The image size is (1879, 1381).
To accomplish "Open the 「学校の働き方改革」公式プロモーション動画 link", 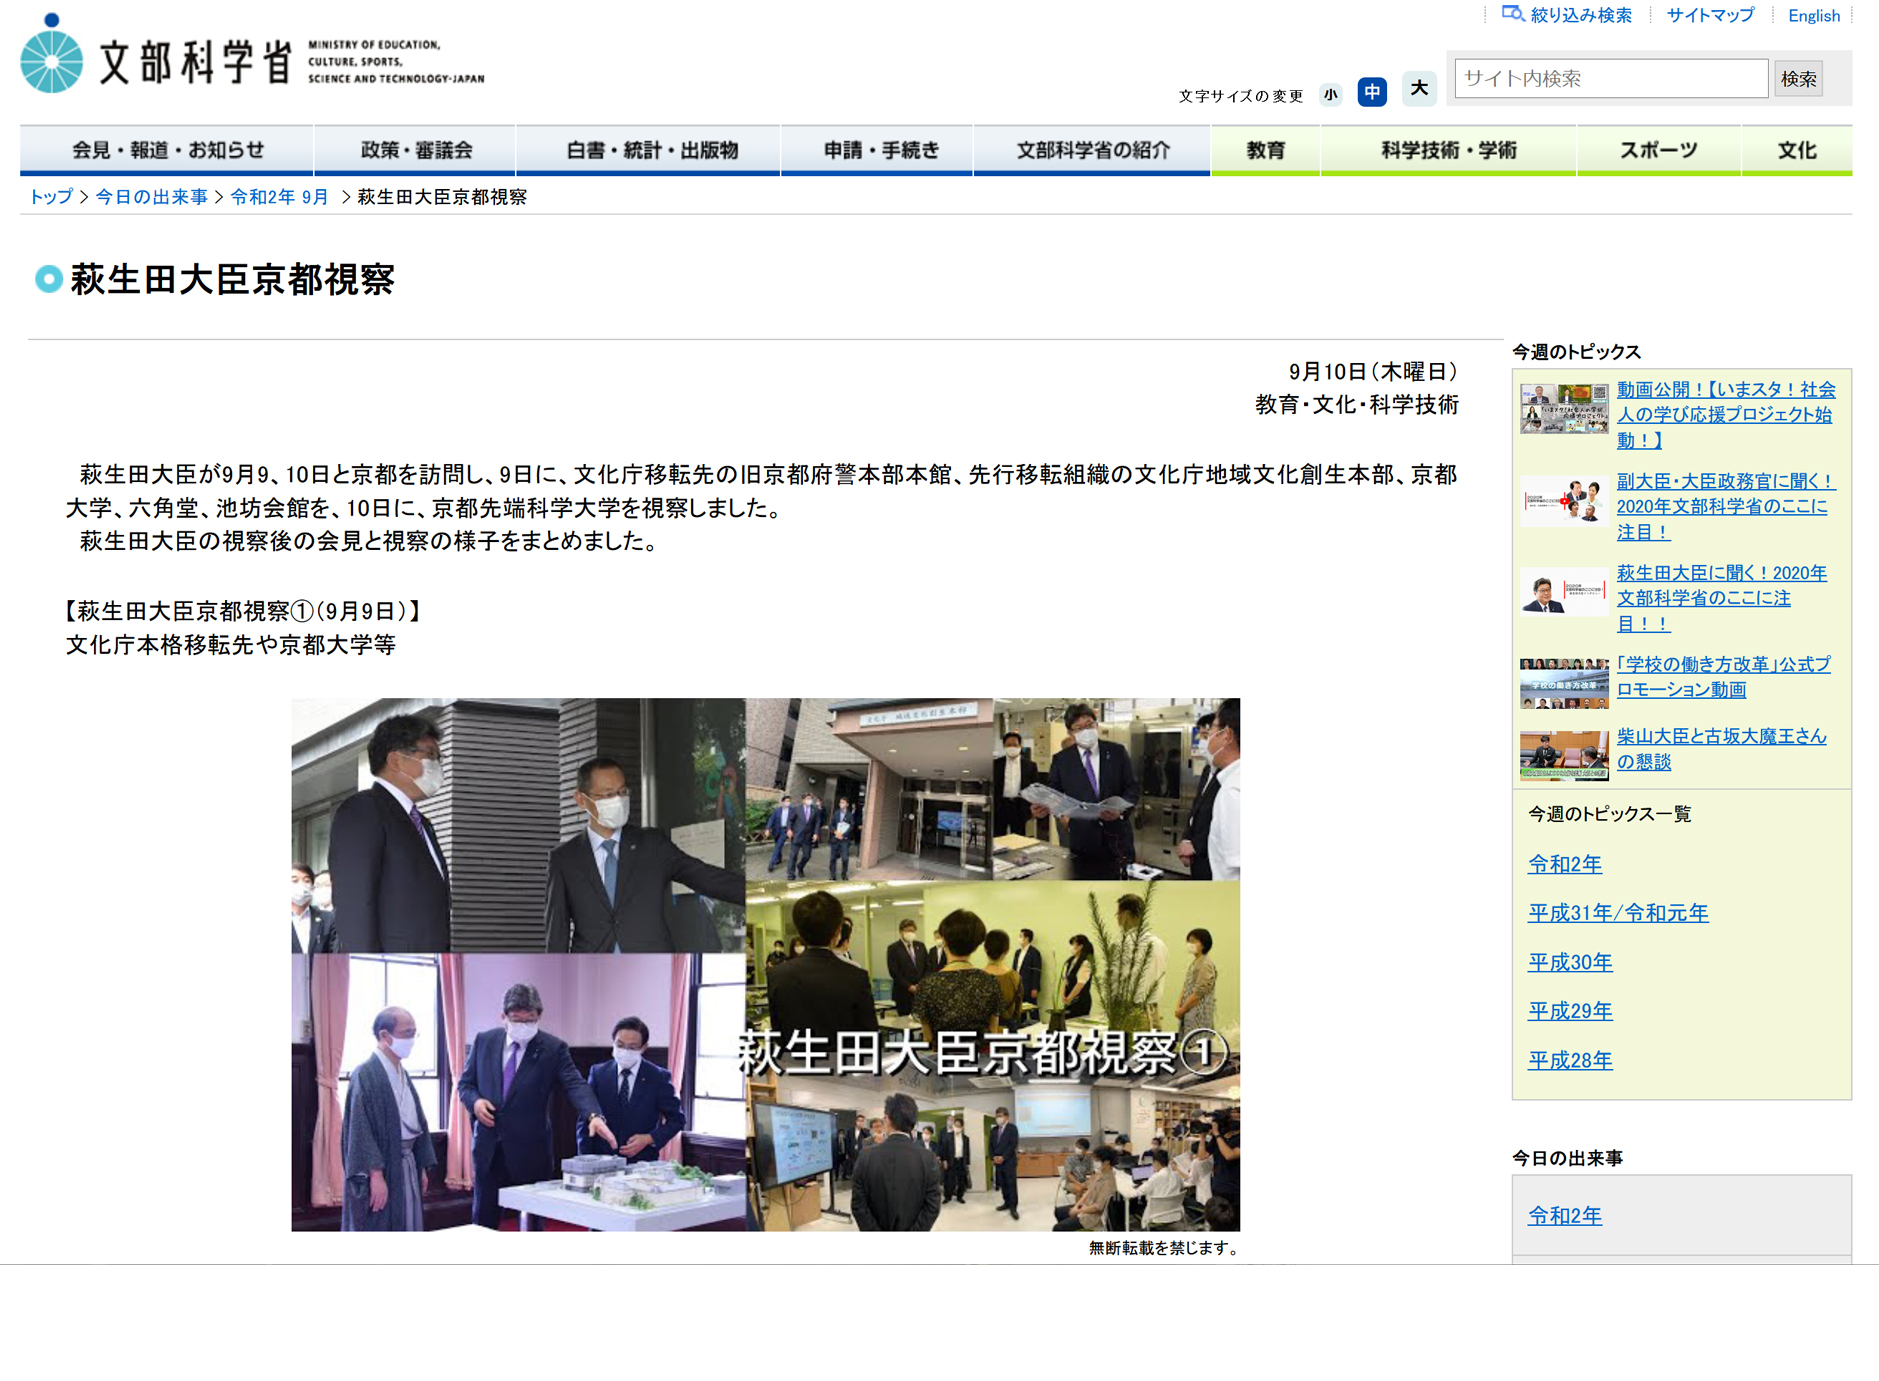I will pyautogui.click(x=1723, y=677).
